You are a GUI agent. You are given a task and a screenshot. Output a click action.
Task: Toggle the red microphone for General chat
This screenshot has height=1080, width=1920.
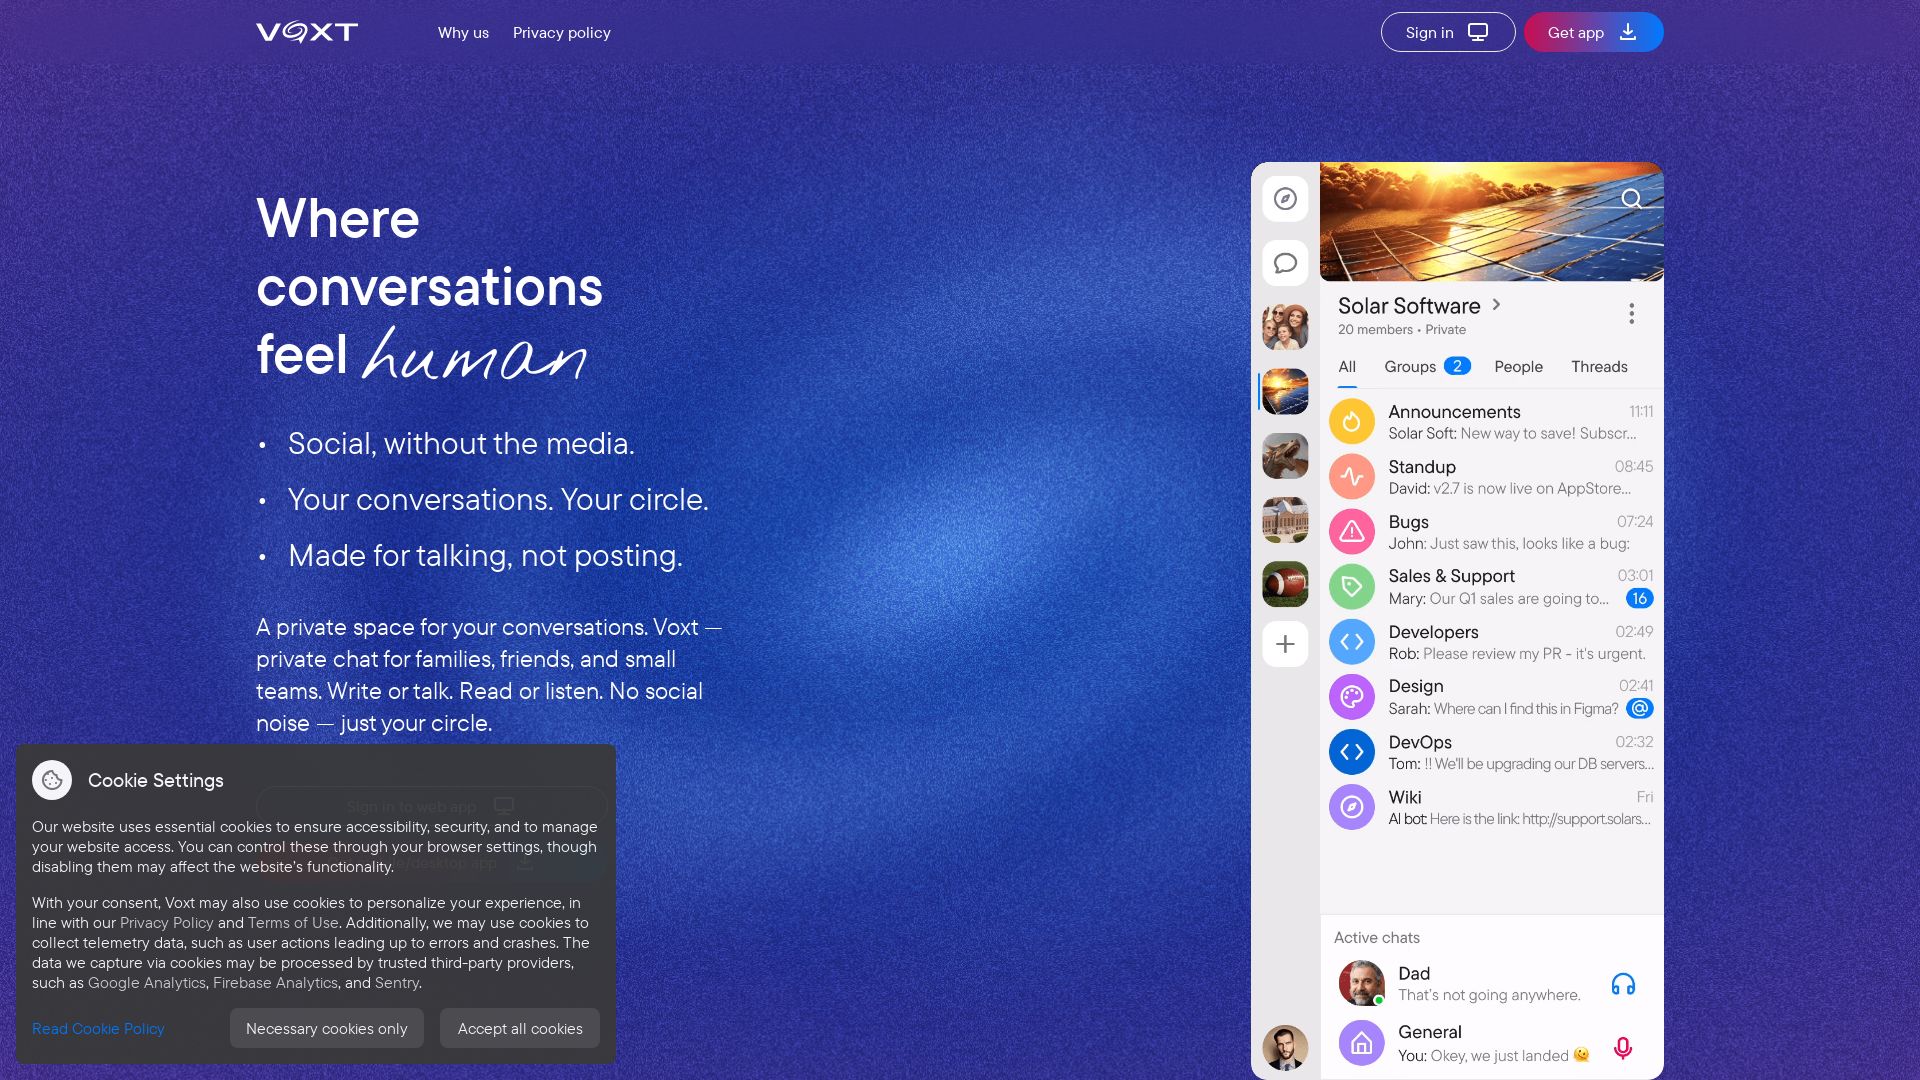1623,1047
